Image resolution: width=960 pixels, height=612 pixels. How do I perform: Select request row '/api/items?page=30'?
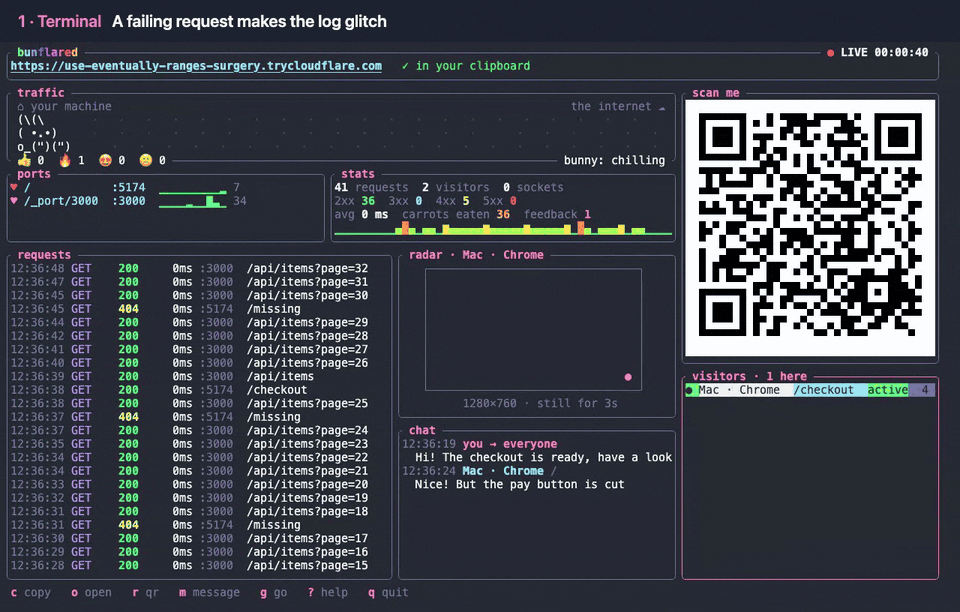click(x=190, y=295)
